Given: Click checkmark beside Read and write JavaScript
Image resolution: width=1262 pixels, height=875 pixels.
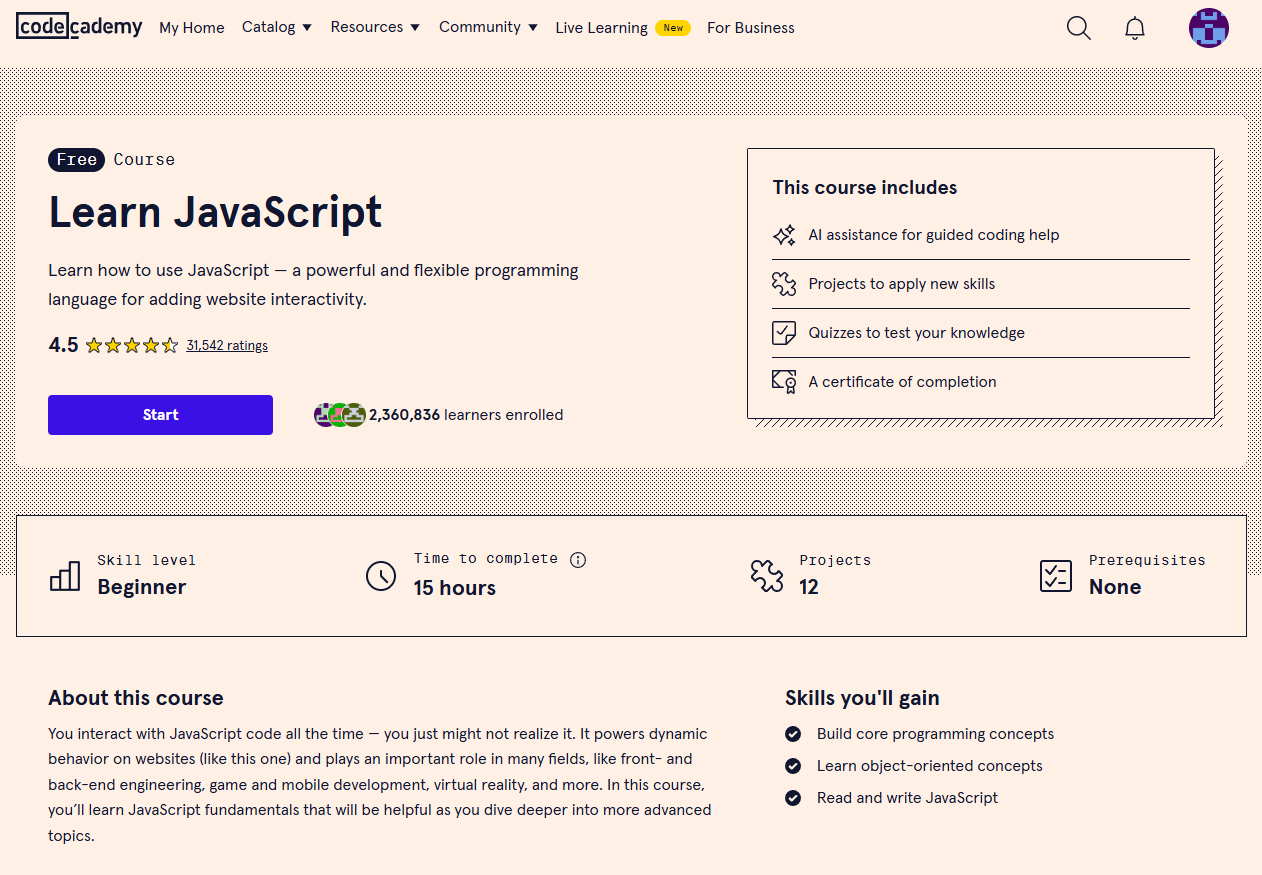Looking at the screenshot, I should click(x=793, y=798).
